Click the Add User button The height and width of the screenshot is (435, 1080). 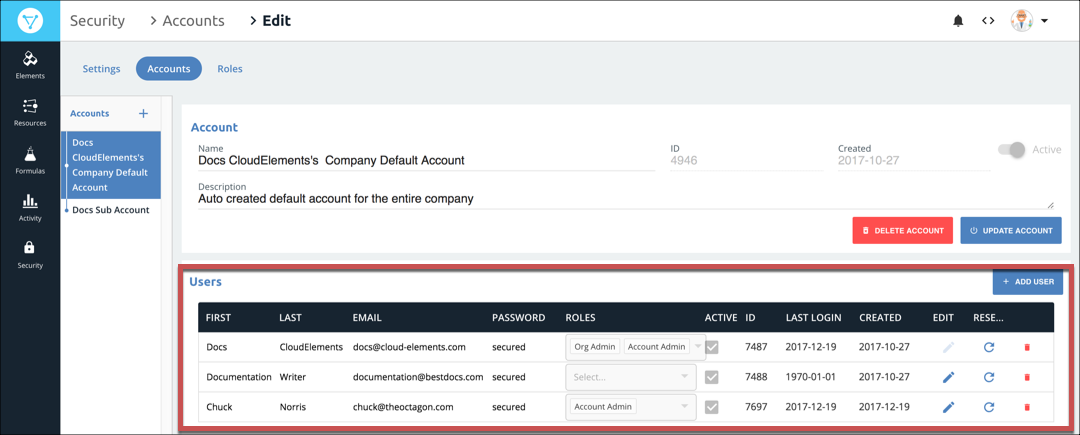click(1028, 282)
